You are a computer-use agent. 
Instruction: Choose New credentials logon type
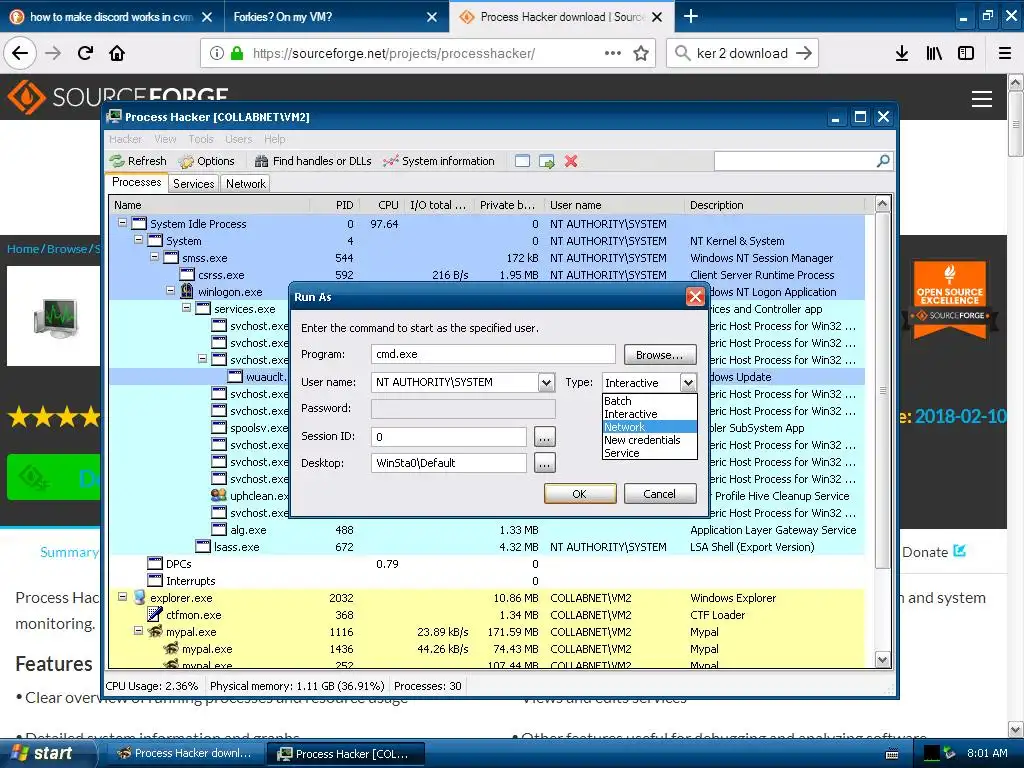tap(650, 440)
